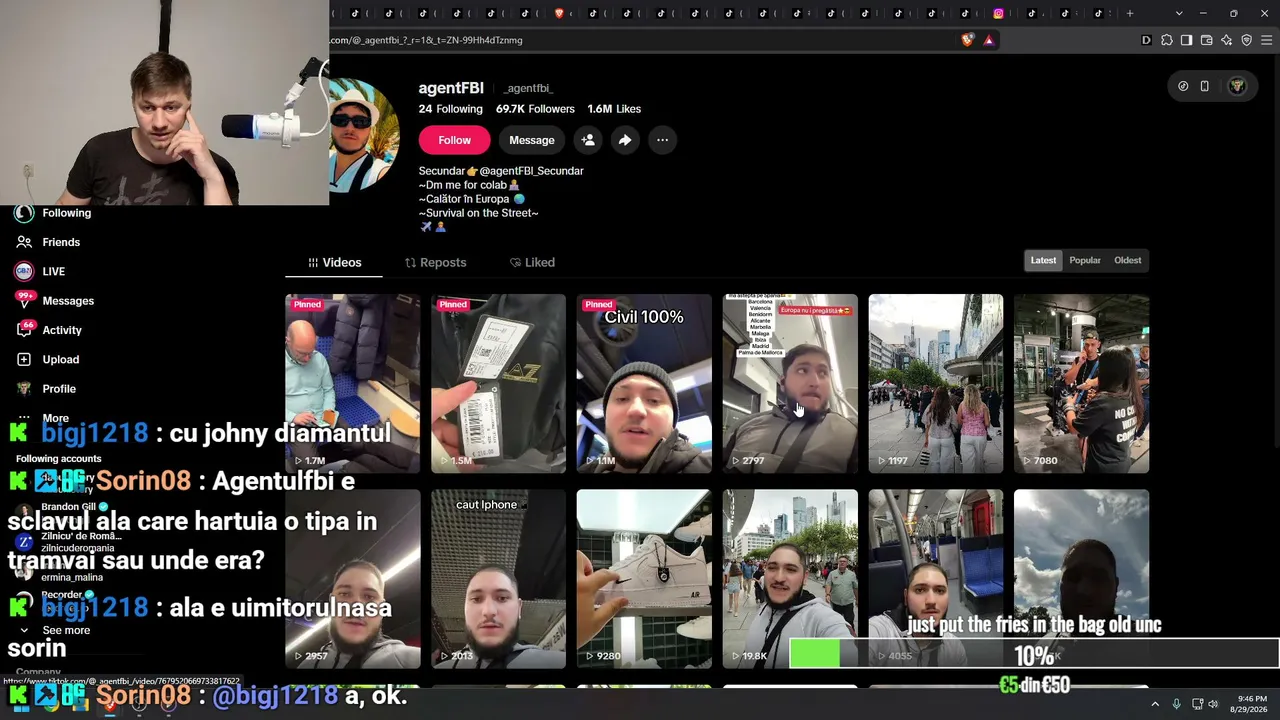The image size is (1280, 720).
Task: Click the phone app icon at top right
Action: click(1205, 86)
